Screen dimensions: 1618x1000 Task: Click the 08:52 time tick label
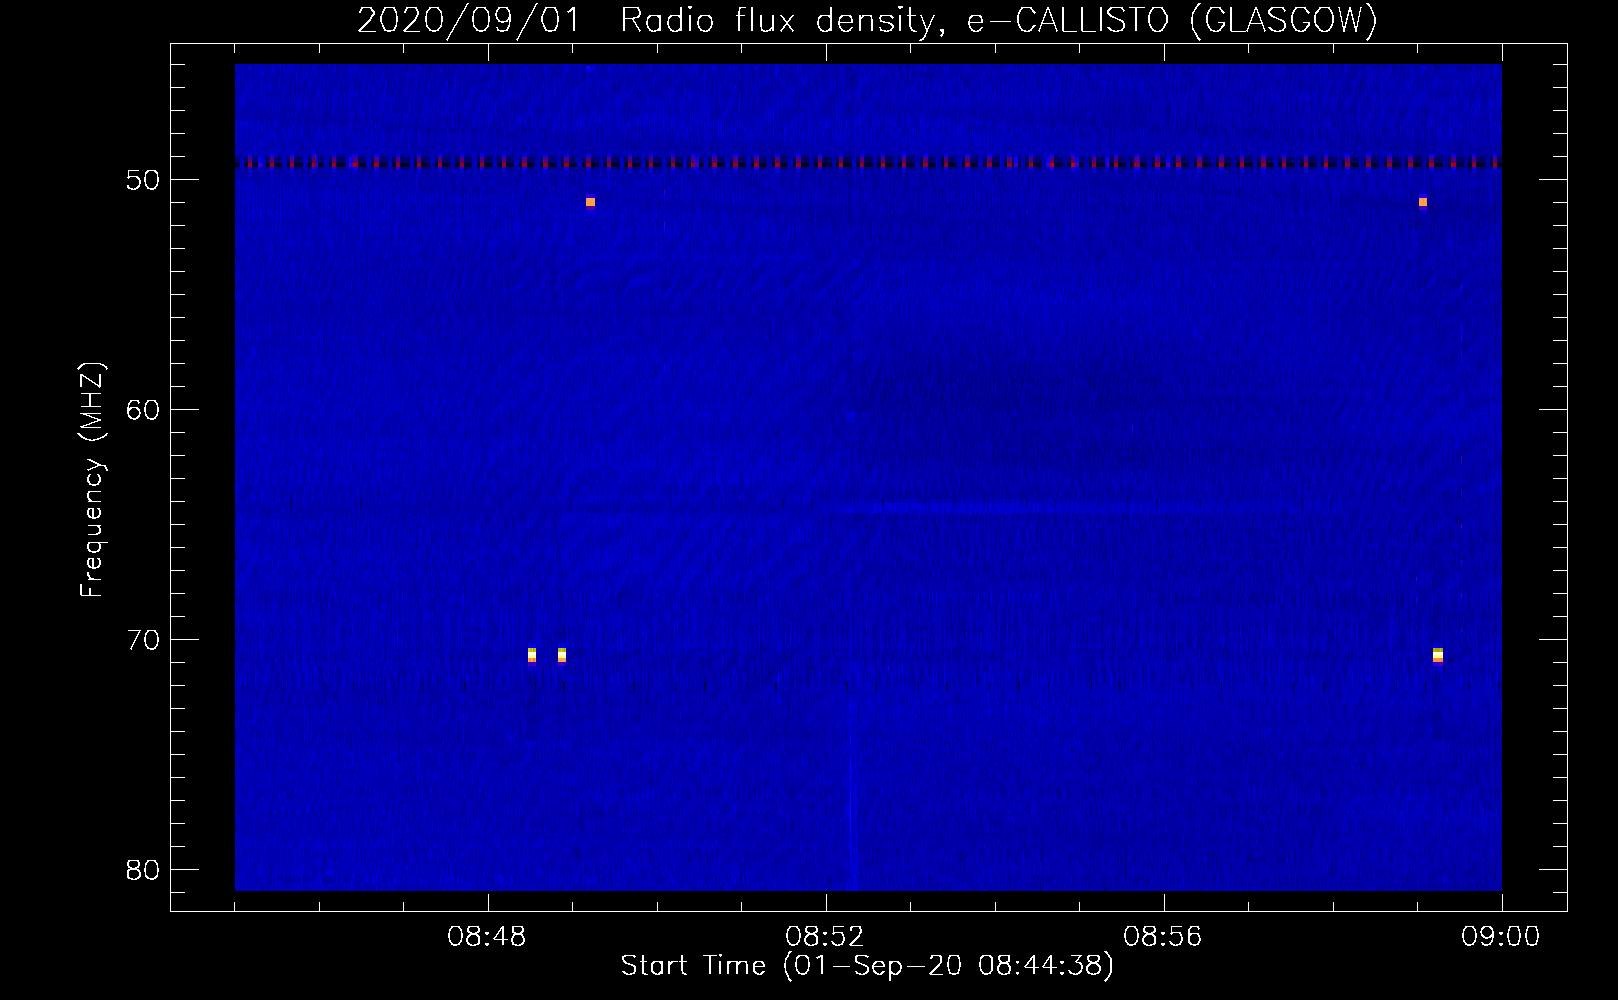(x=825, y=937)
